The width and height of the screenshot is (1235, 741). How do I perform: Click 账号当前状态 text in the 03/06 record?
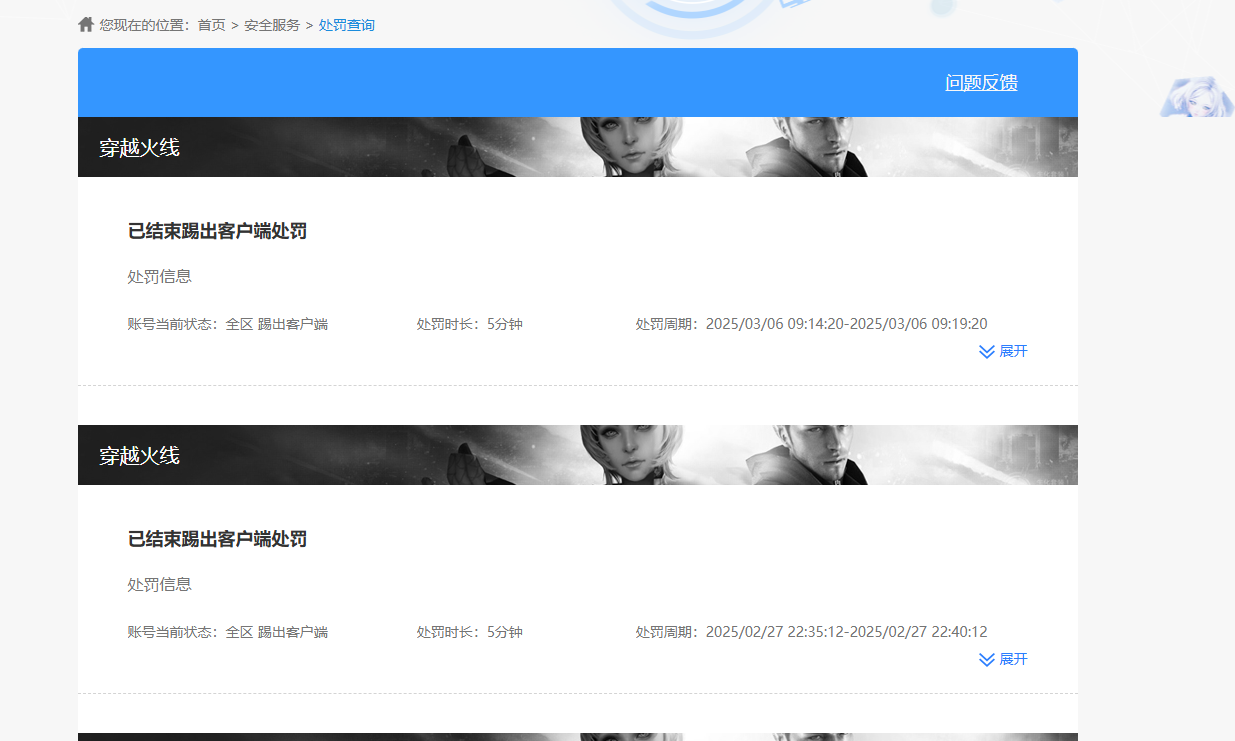[228, 324]
